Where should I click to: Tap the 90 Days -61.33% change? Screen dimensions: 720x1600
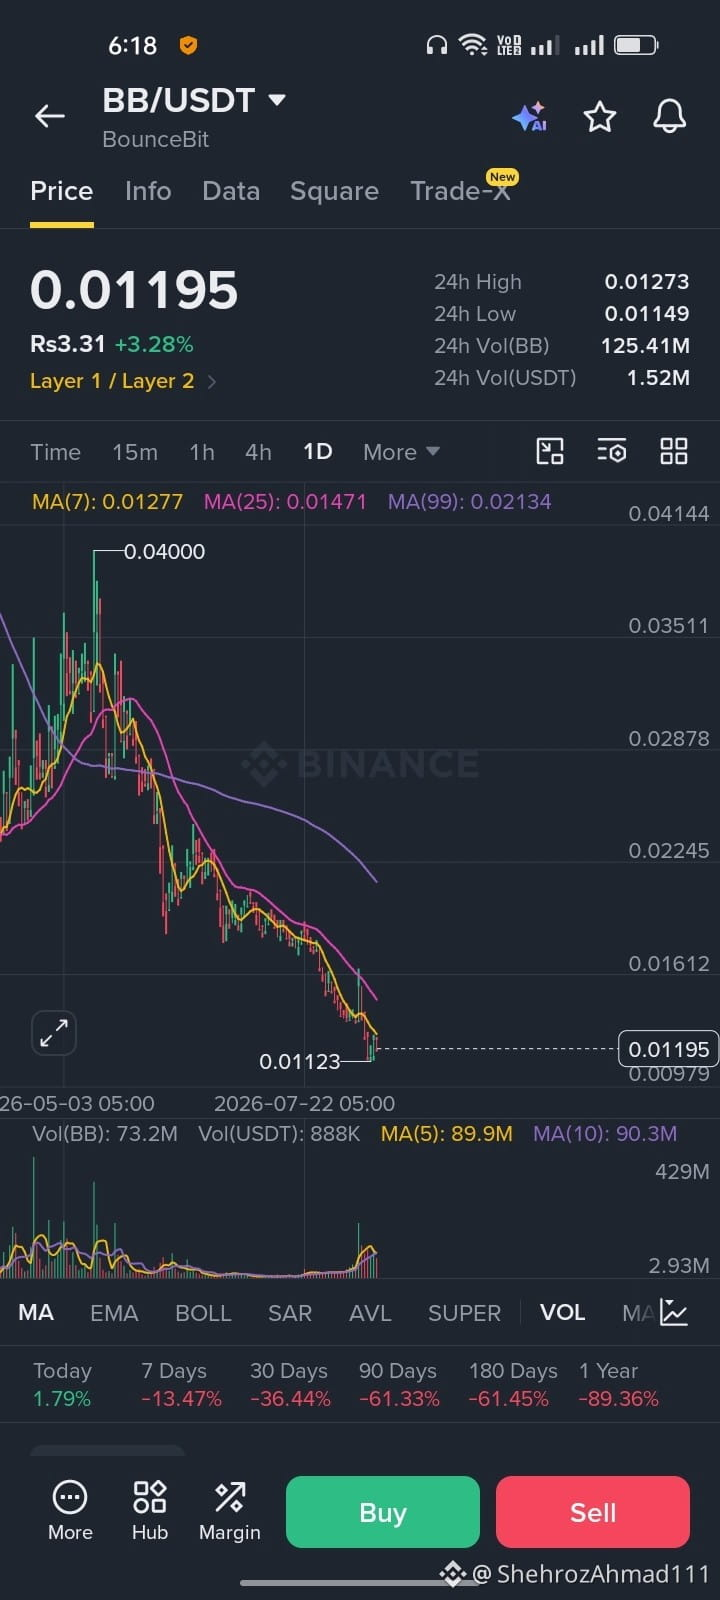click(399, 1385)
